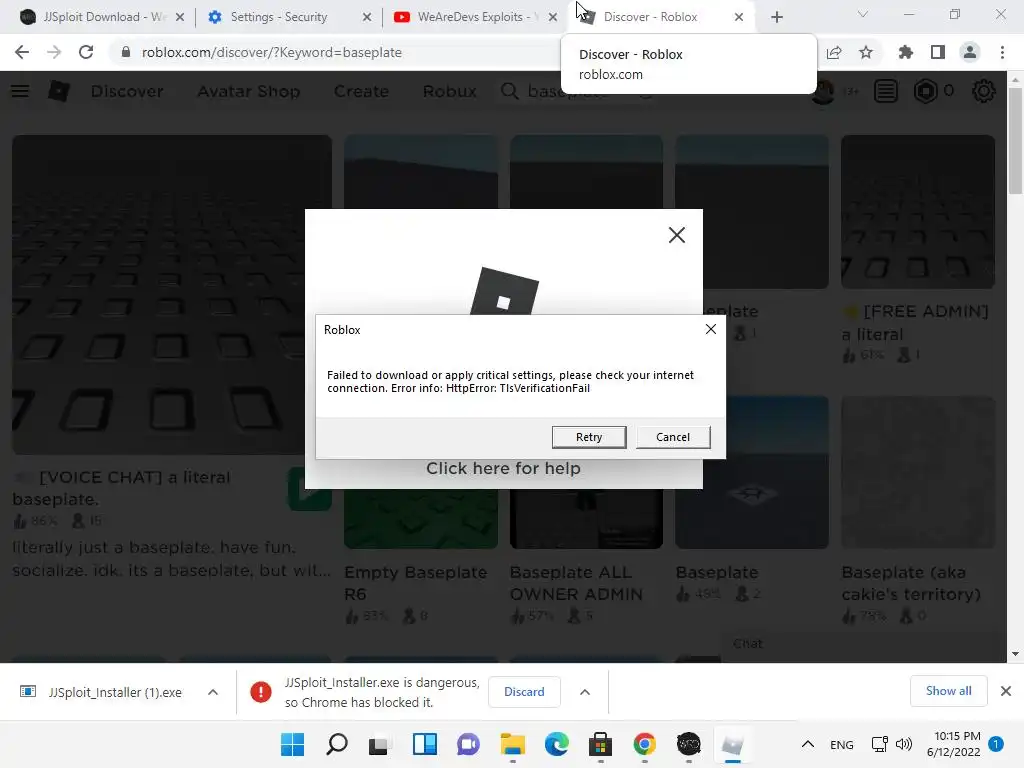The image size is (1024, 768).
Task: Close the Chrome downloads bar
Action: 1006,691
